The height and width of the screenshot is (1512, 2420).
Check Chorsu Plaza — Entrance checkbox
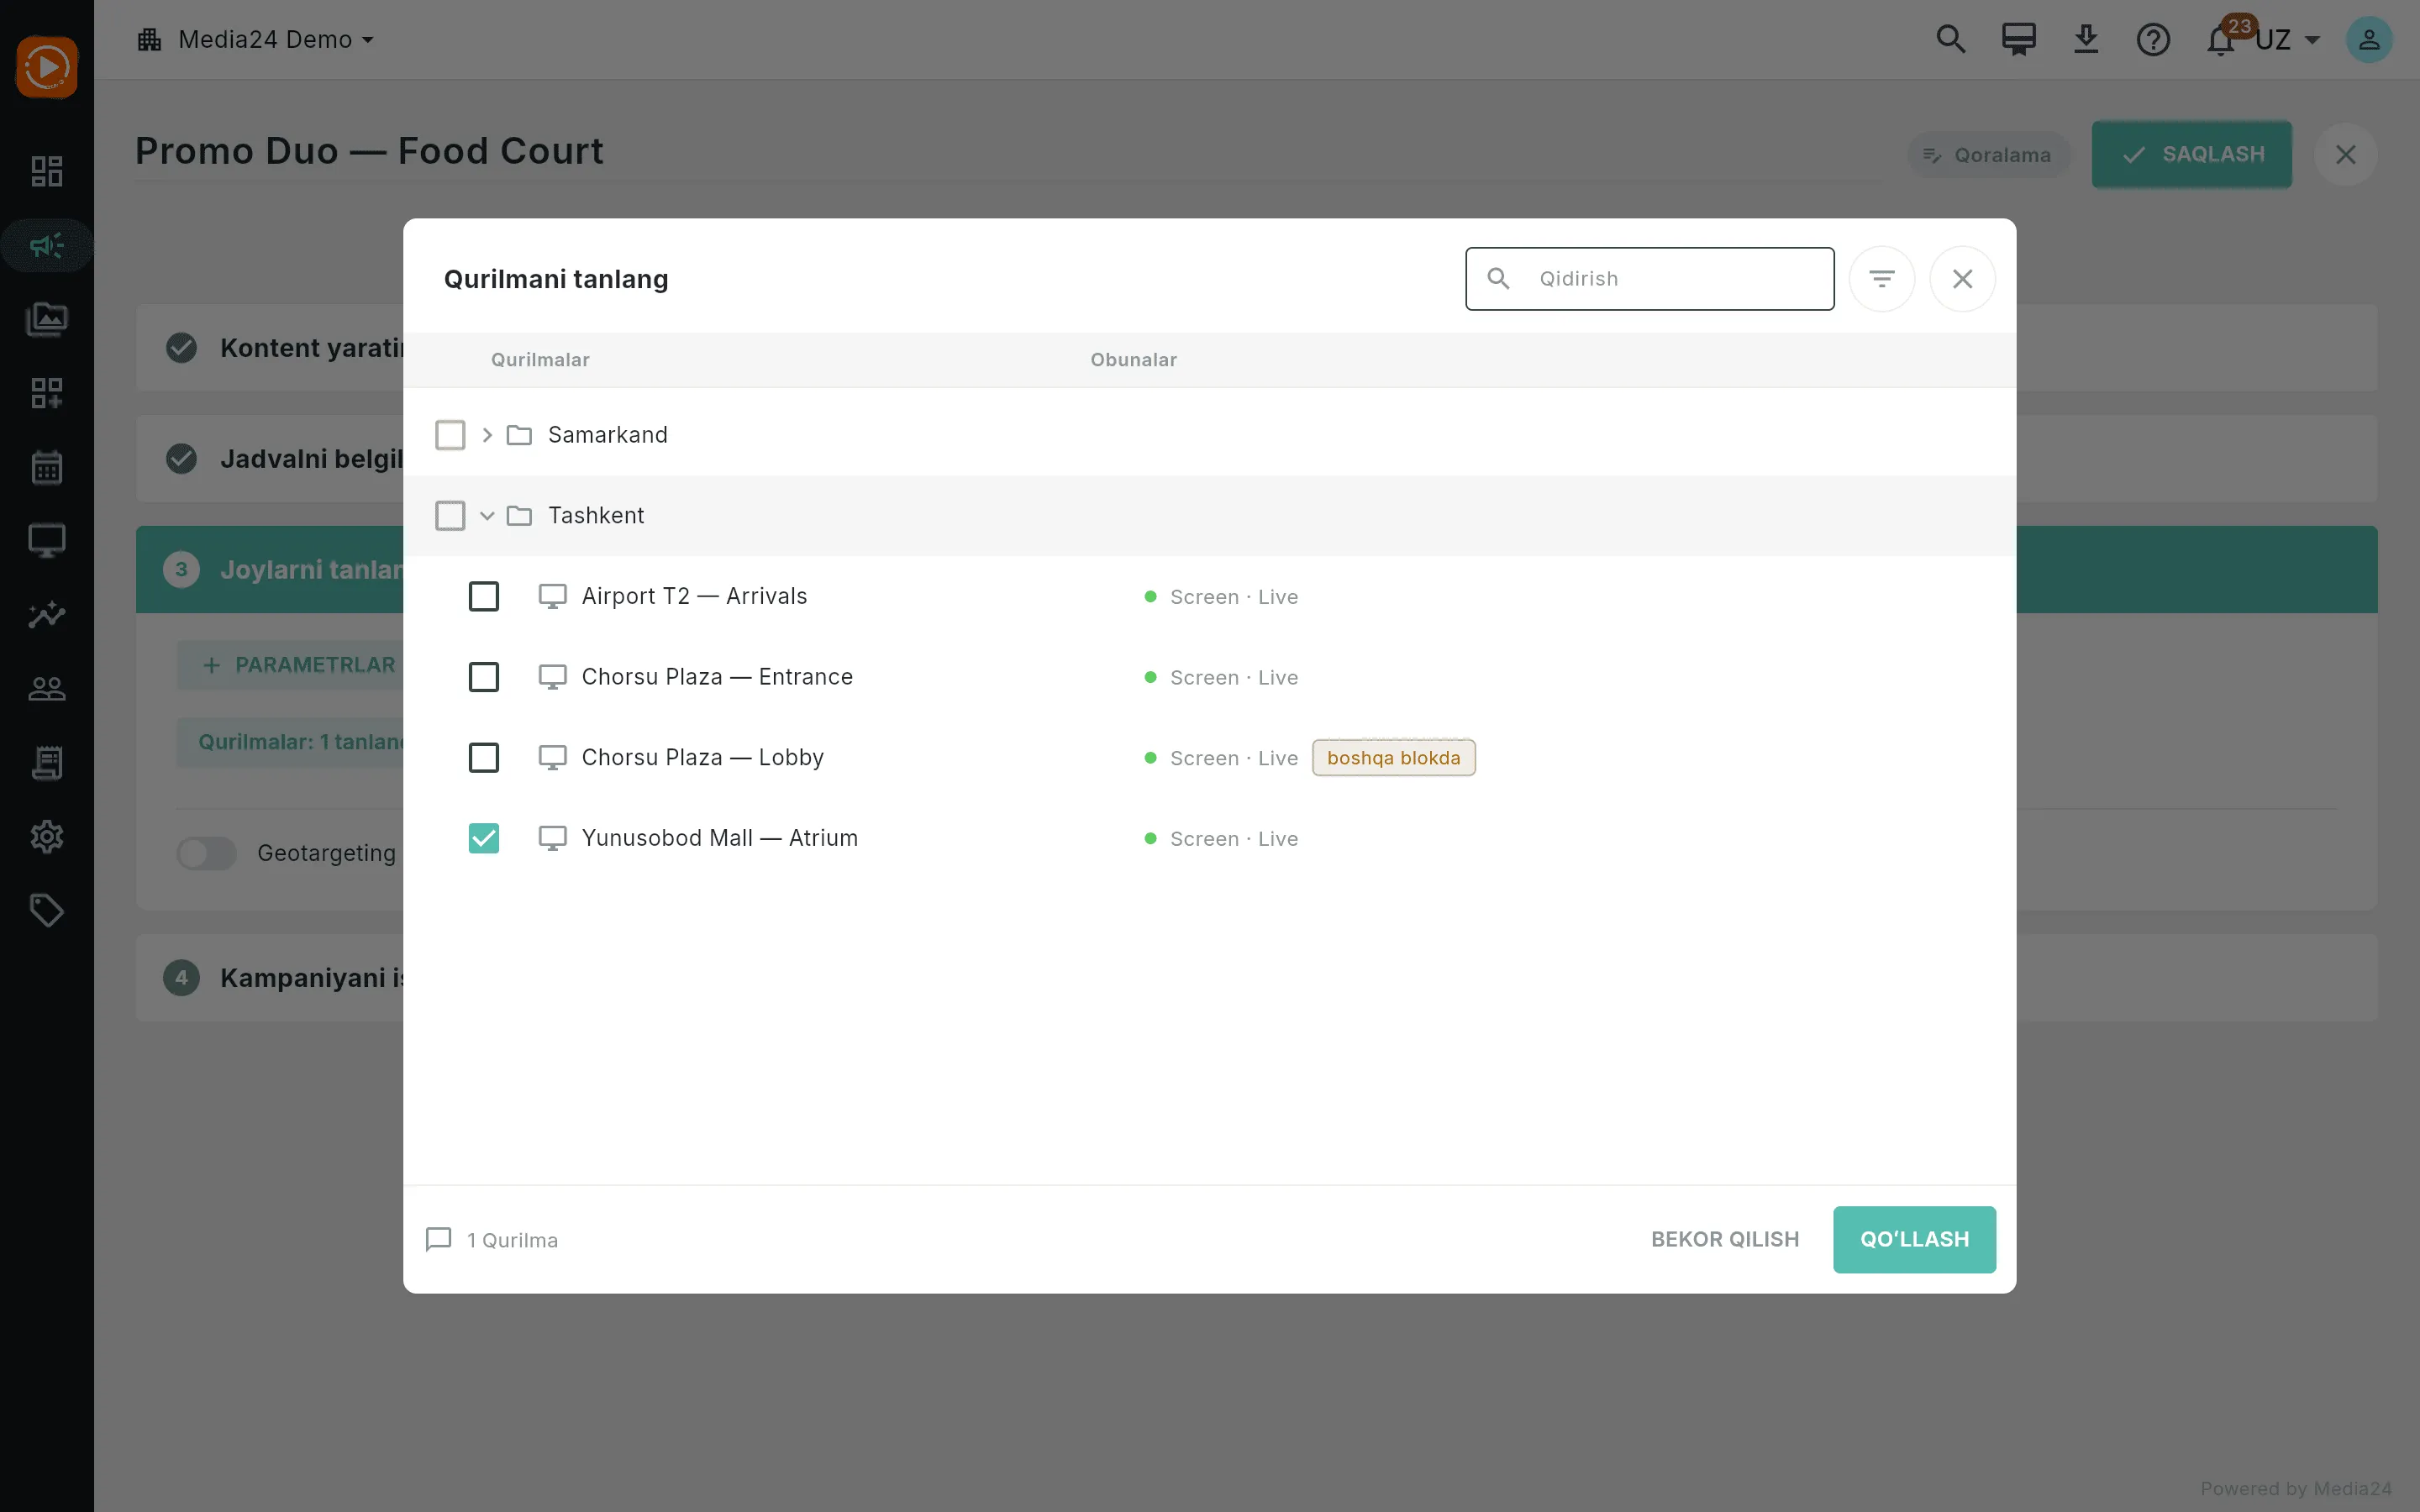click(x=484, y=677)
